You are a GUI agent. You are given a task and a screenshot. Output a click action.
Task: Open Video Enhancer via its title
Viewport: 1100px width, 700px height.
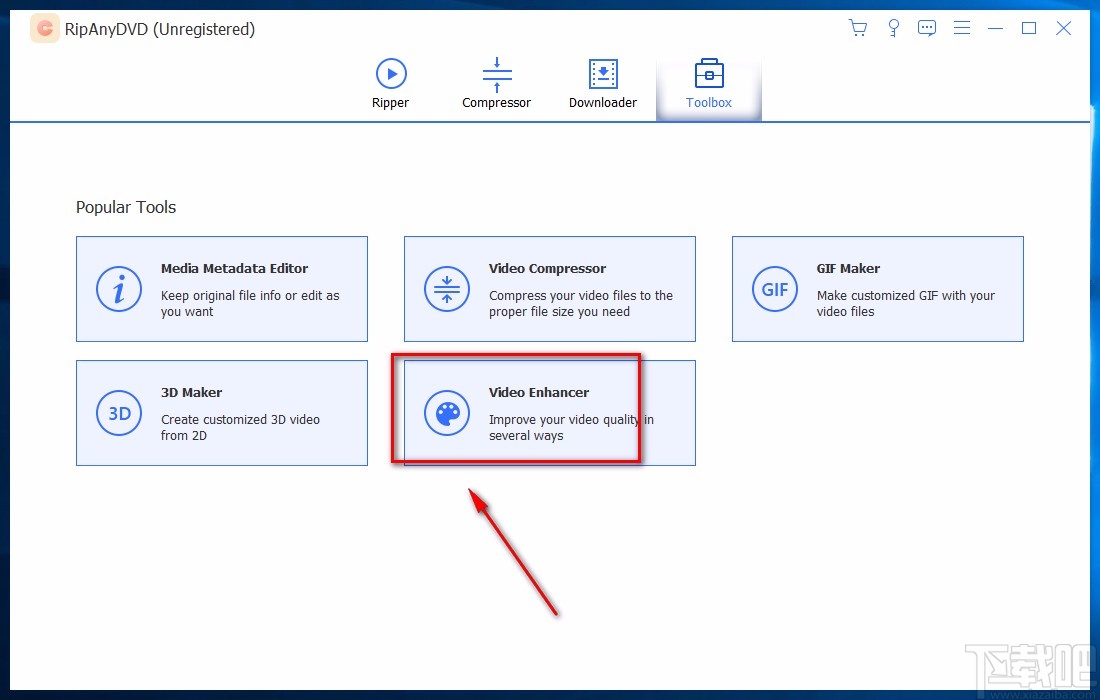539,393
